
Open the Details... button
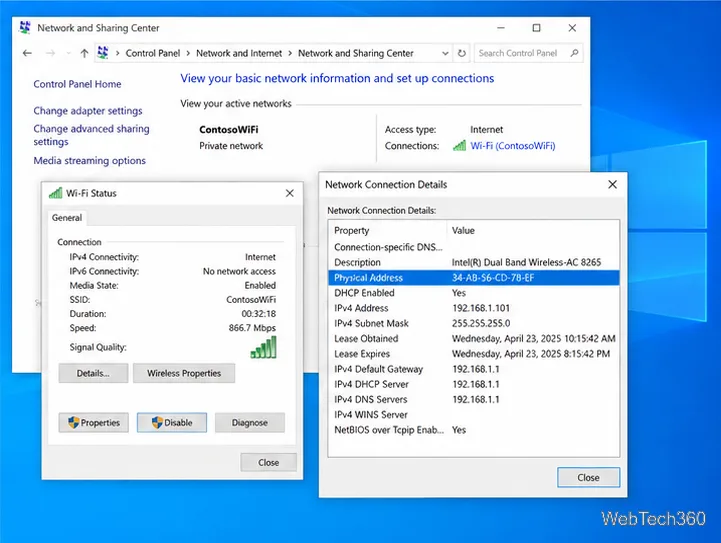pyautogui.click(x=93, y=373)
